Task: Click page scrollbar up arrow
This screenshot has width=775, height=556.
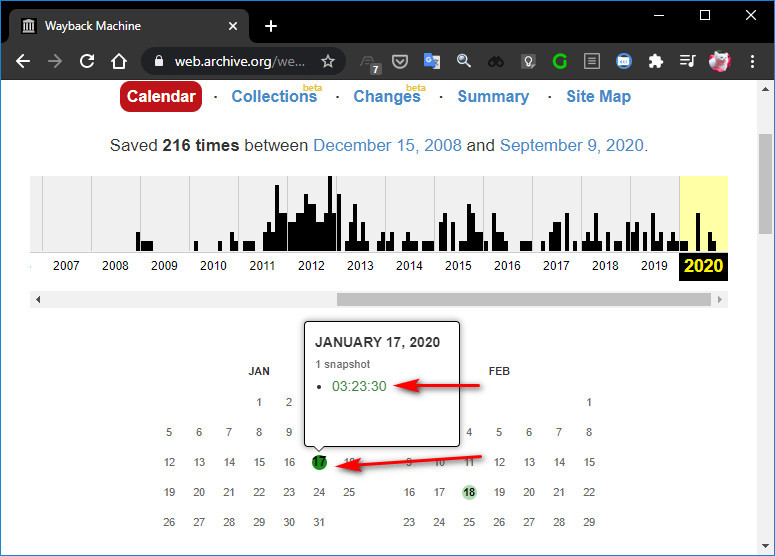Action: pos(766,89)
